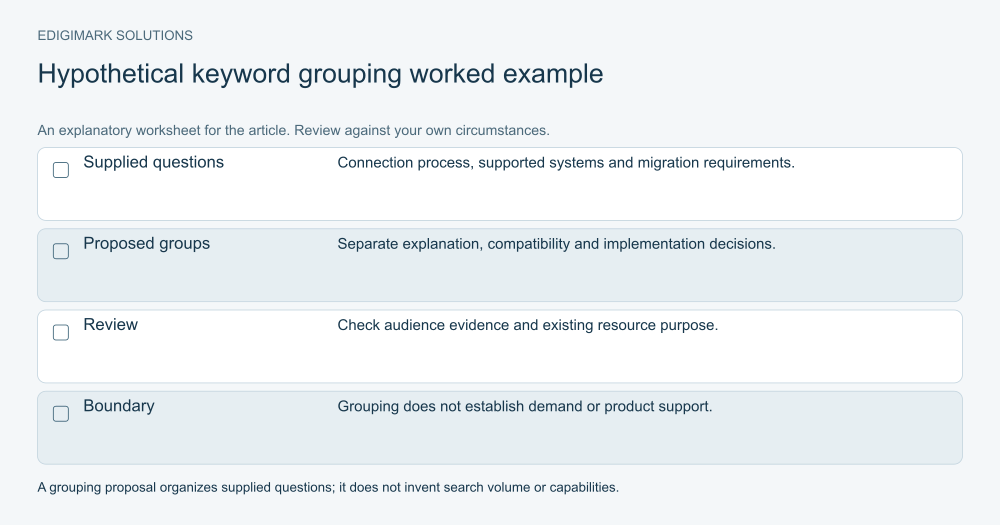Check the Supplied questions checkbox

click(x=61, y=170)
